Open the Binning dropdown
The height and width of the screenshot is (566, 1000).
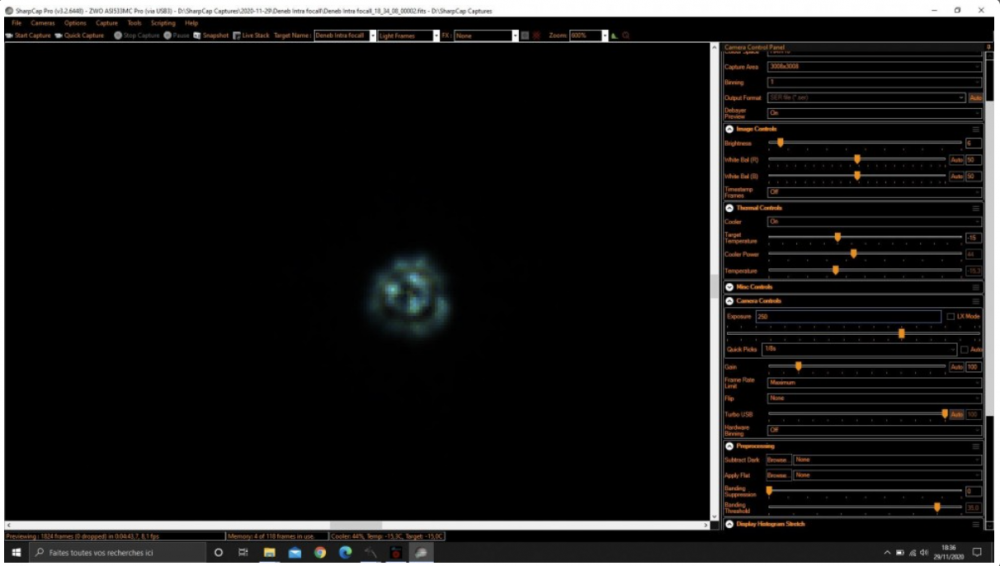874,82
